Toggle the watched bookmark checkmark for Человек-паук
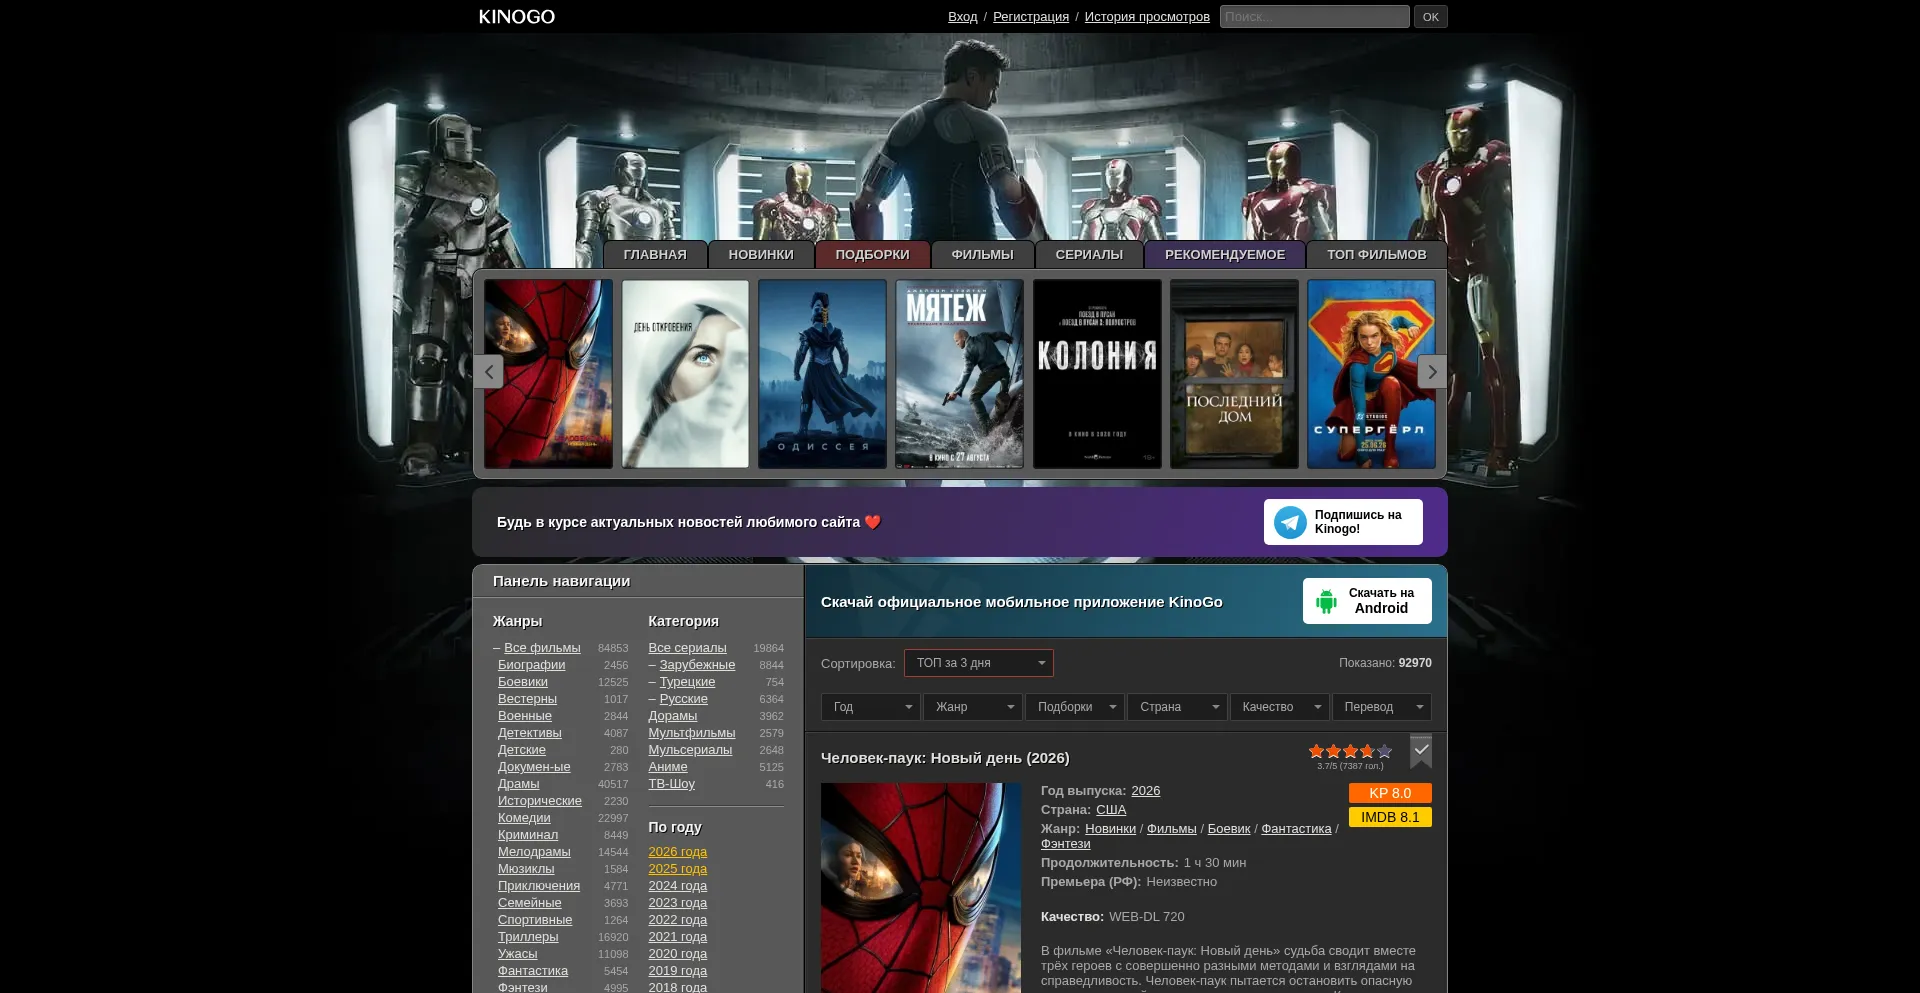Viewport: 1920px width, 993px height. (x=1421, y=751)
